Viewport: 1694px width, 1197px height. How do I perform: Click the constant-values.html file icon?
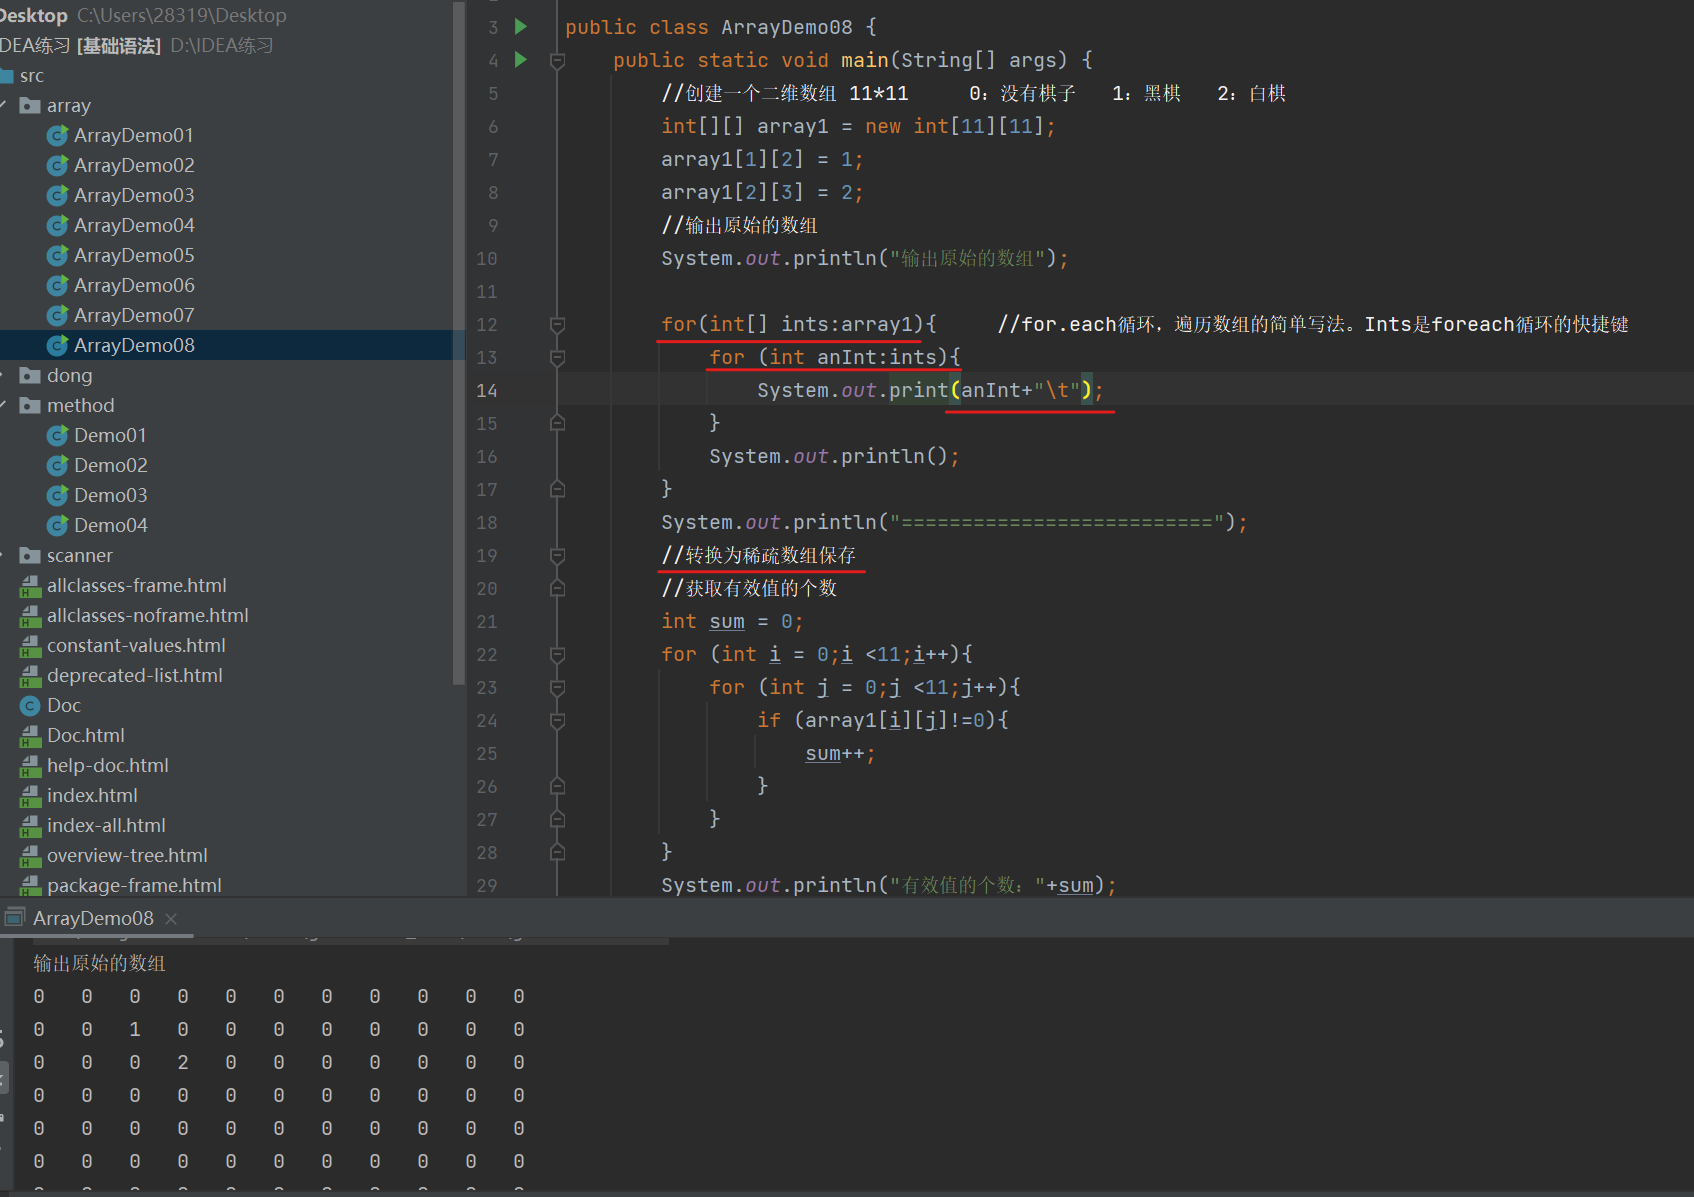(x=30, y=646)
